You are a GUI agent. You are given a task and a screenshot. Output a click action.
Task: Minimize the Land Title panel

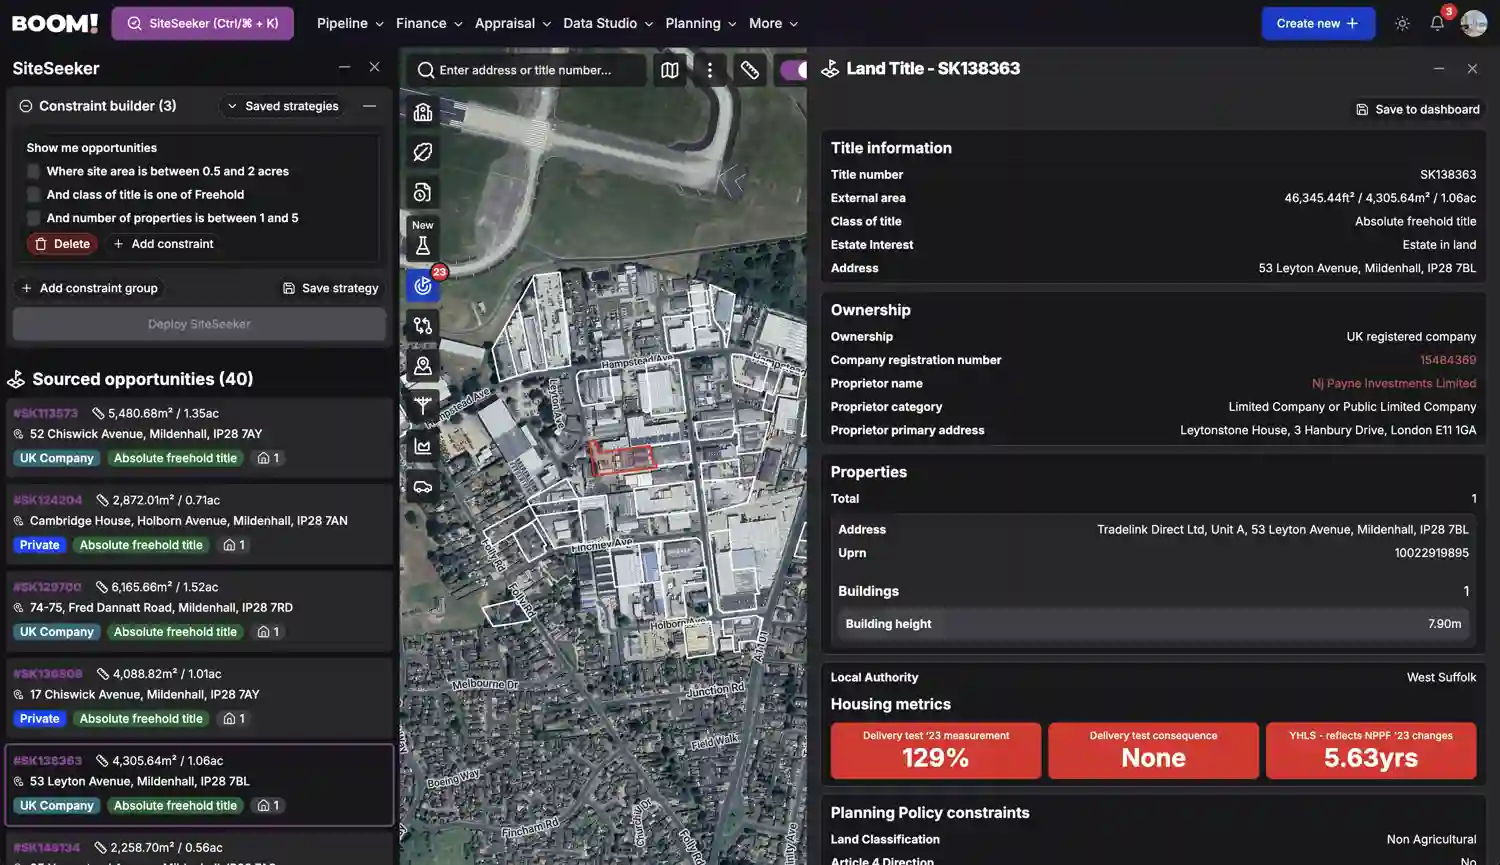(1439, 68)
